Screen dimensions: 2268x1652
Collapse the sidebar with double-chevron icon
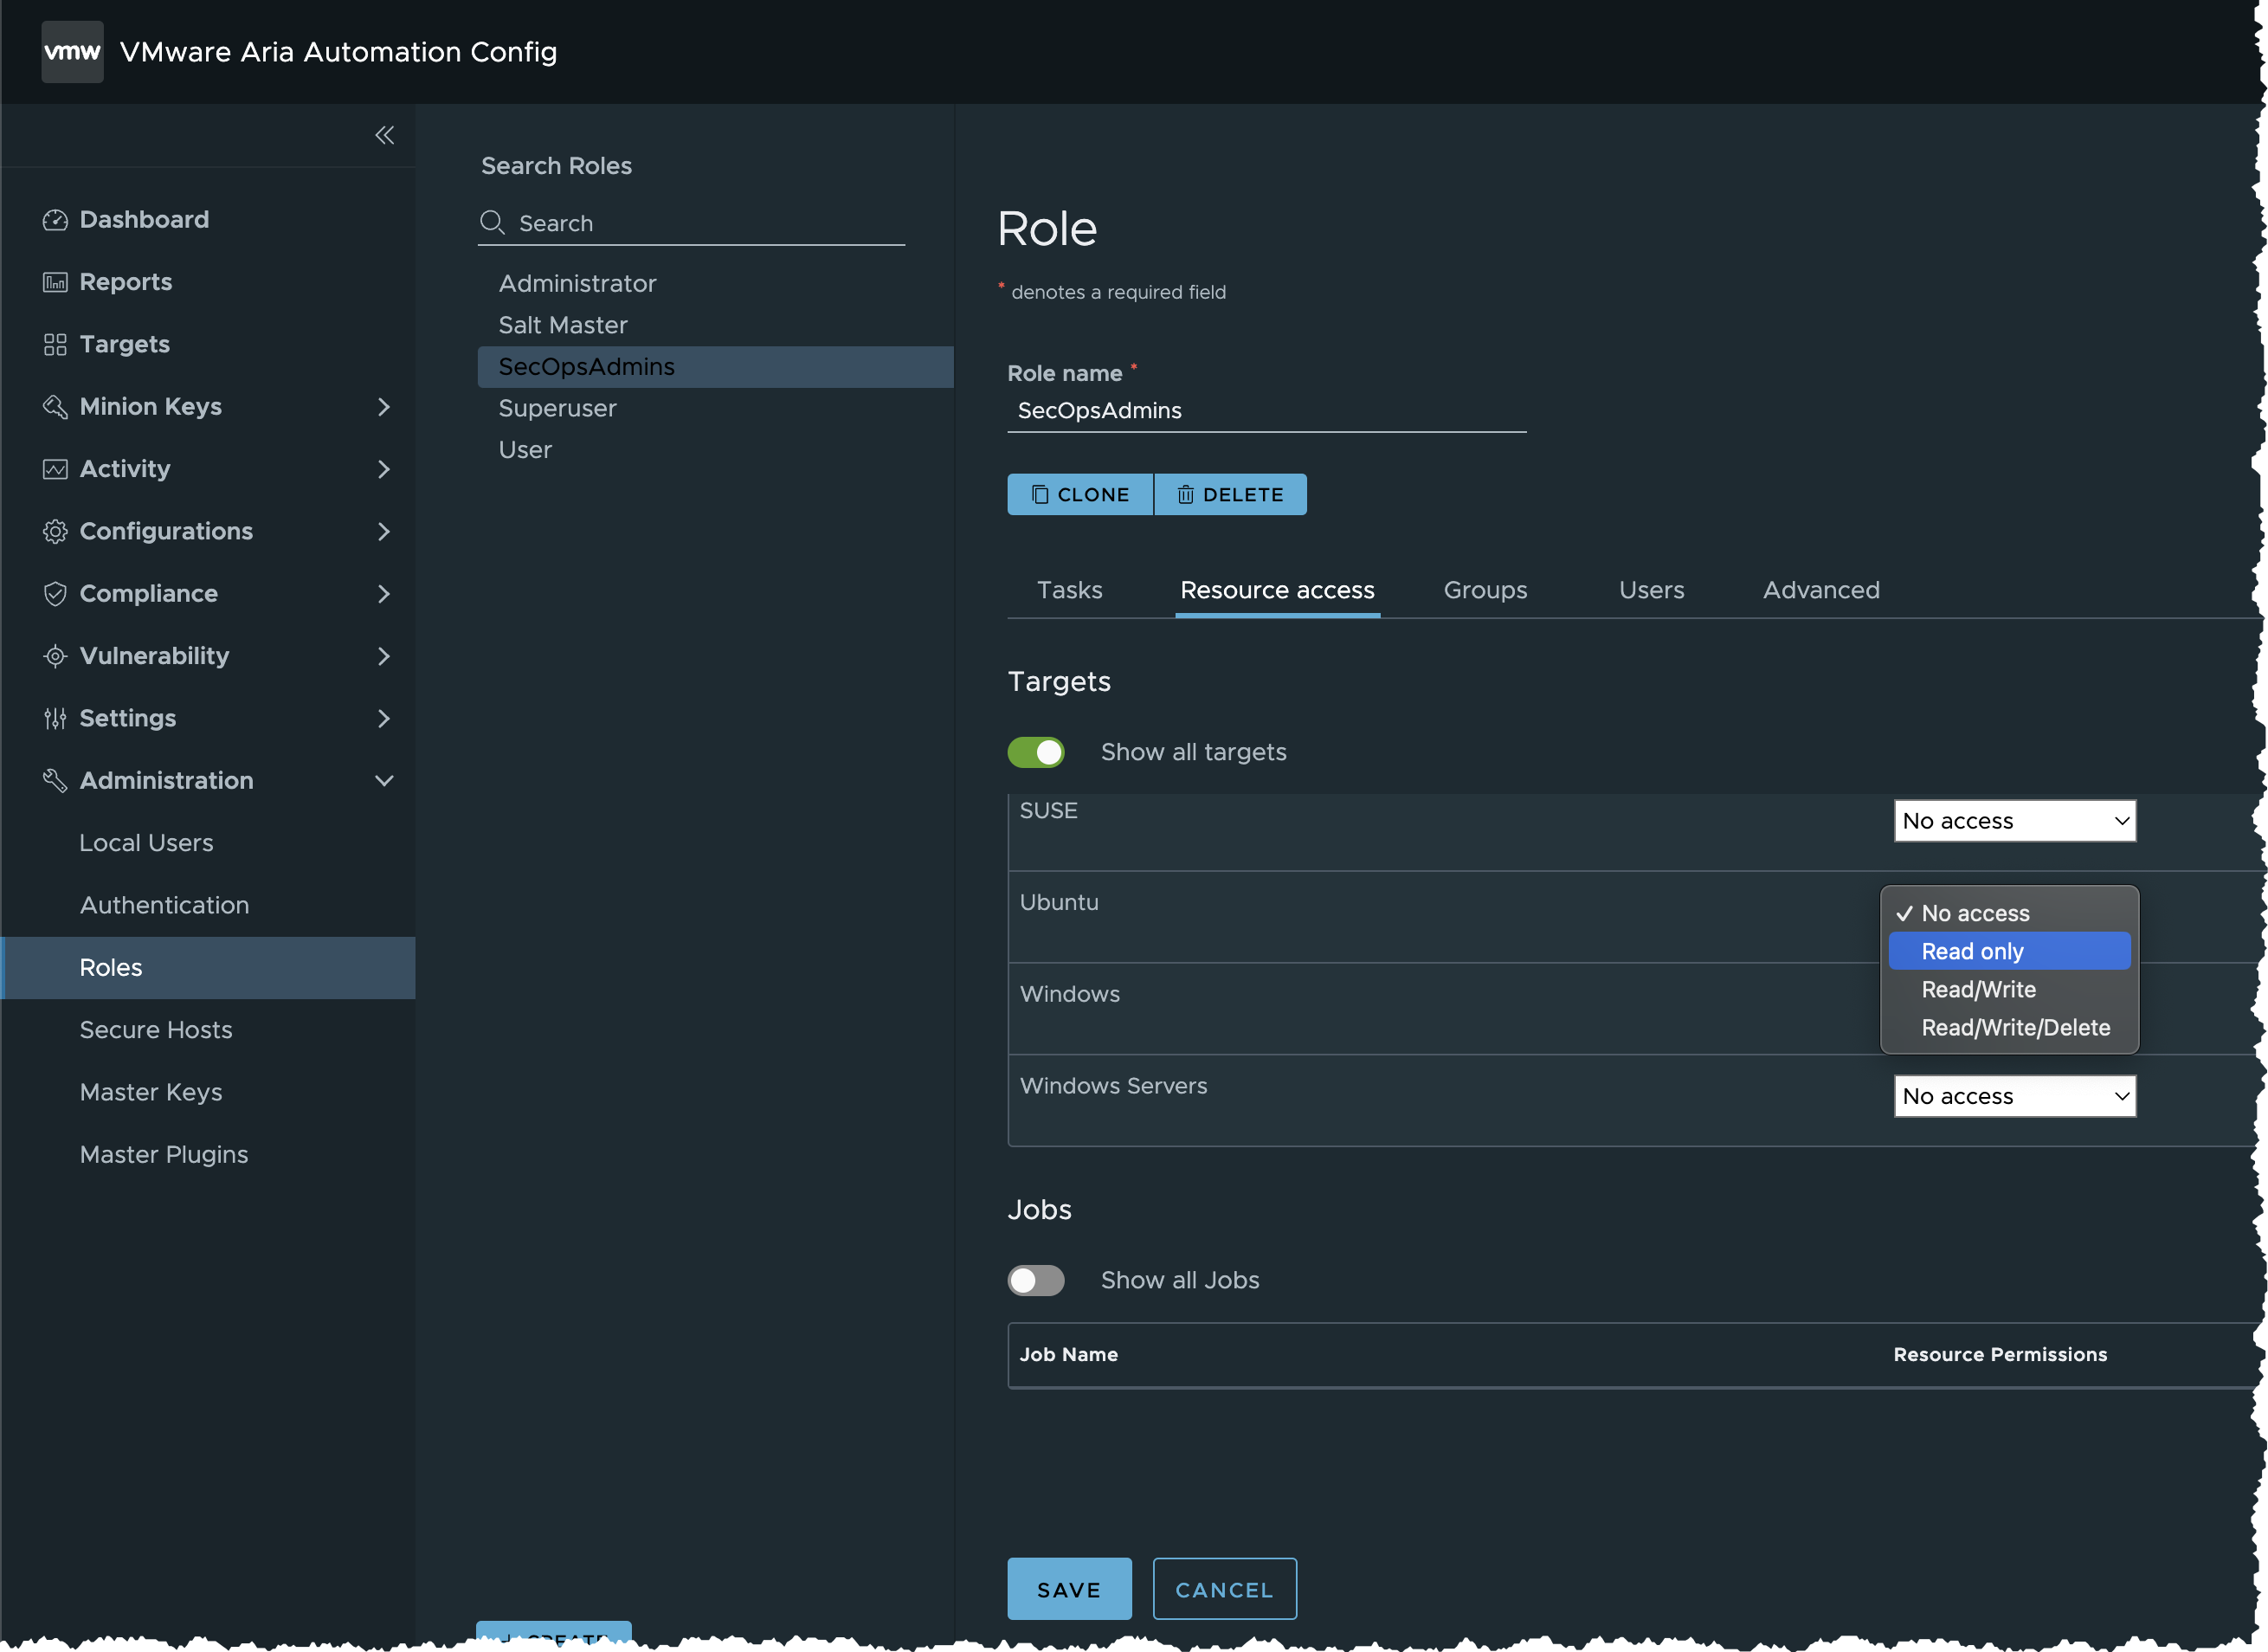[x=384, y=135]
